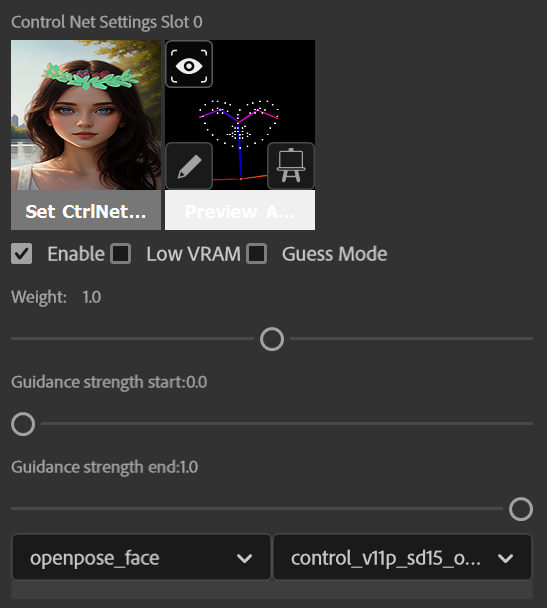Image resolution: width=547 pixels, height=608 pixels.
Task: Click the Preview A... button
Action: [240, 210]
